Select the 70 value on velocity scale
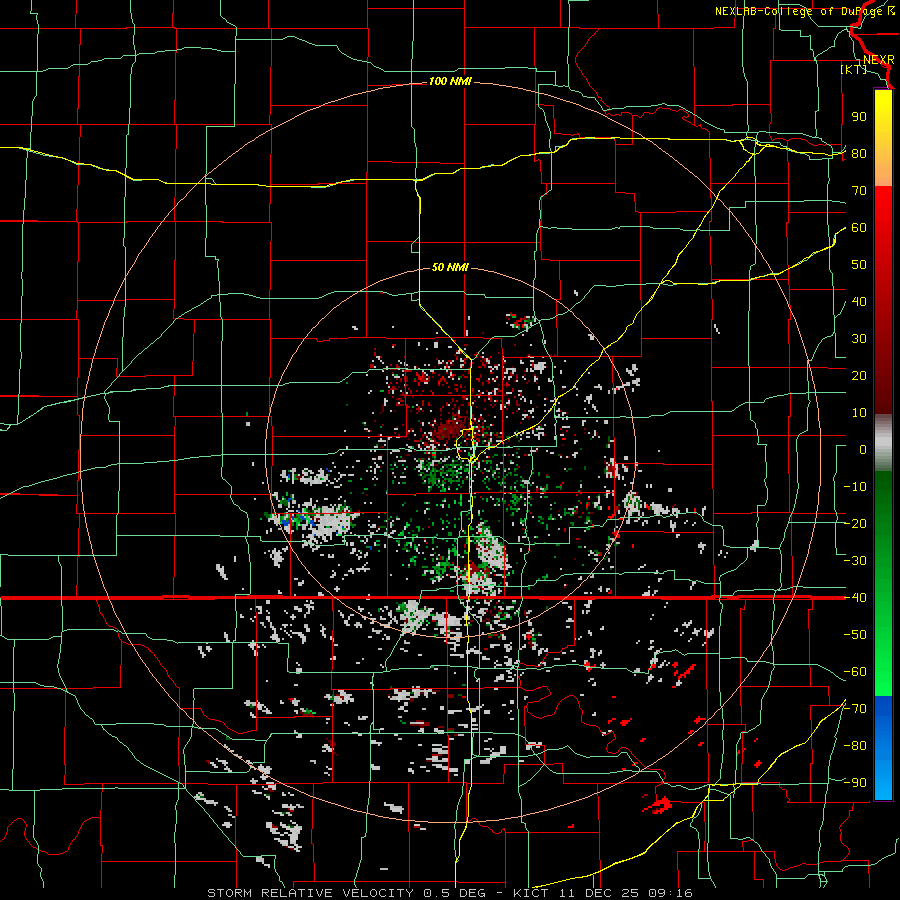 (x=859, y=191)
